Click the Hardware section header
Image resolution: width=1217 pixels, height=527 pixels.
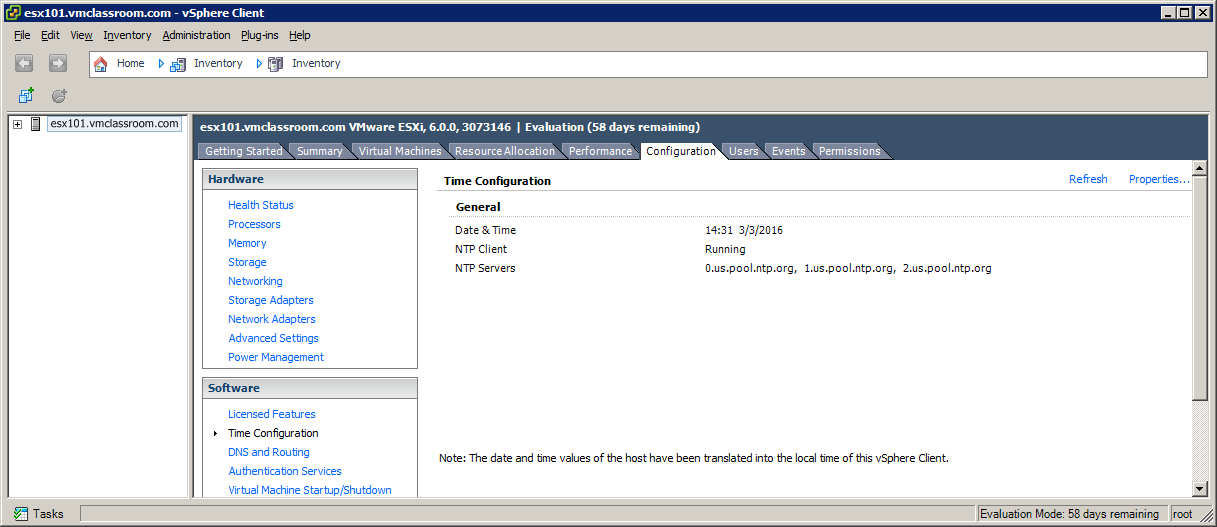click(x=310, y=179)
